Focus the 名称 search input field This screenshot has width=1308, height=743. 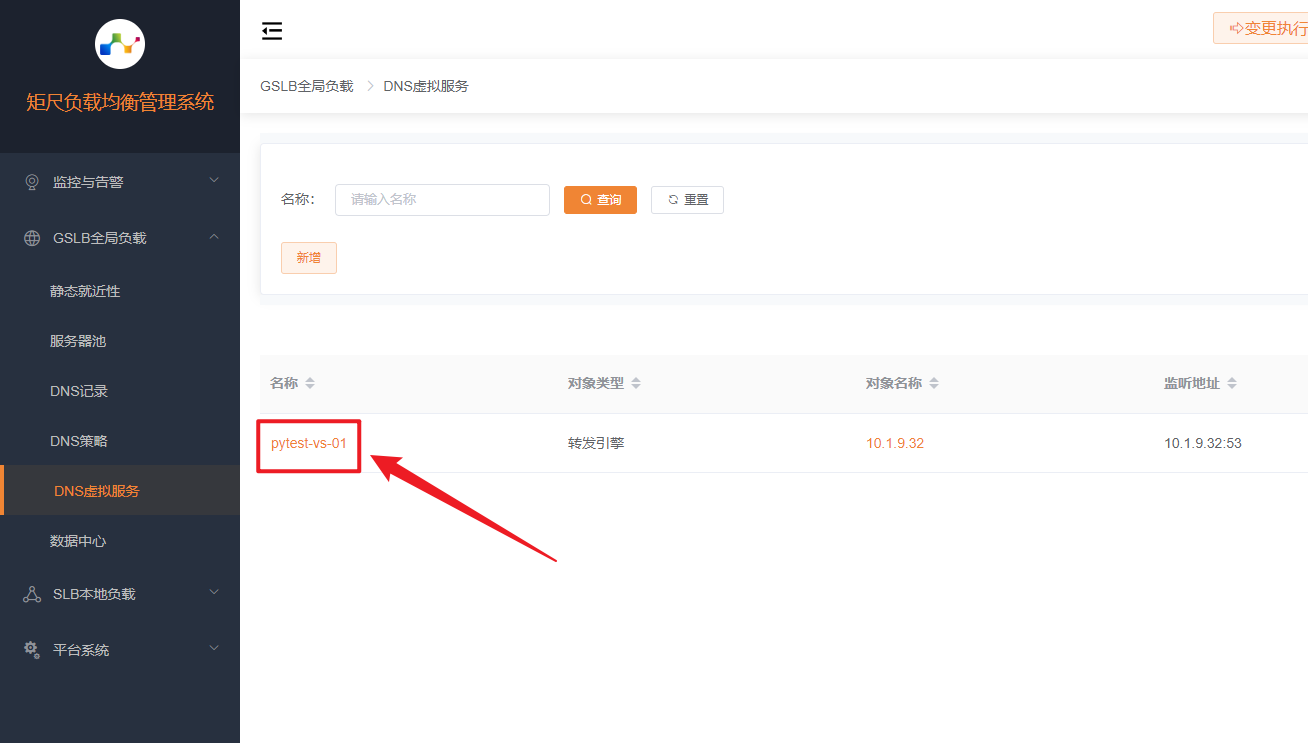click(x=442, y=200)
